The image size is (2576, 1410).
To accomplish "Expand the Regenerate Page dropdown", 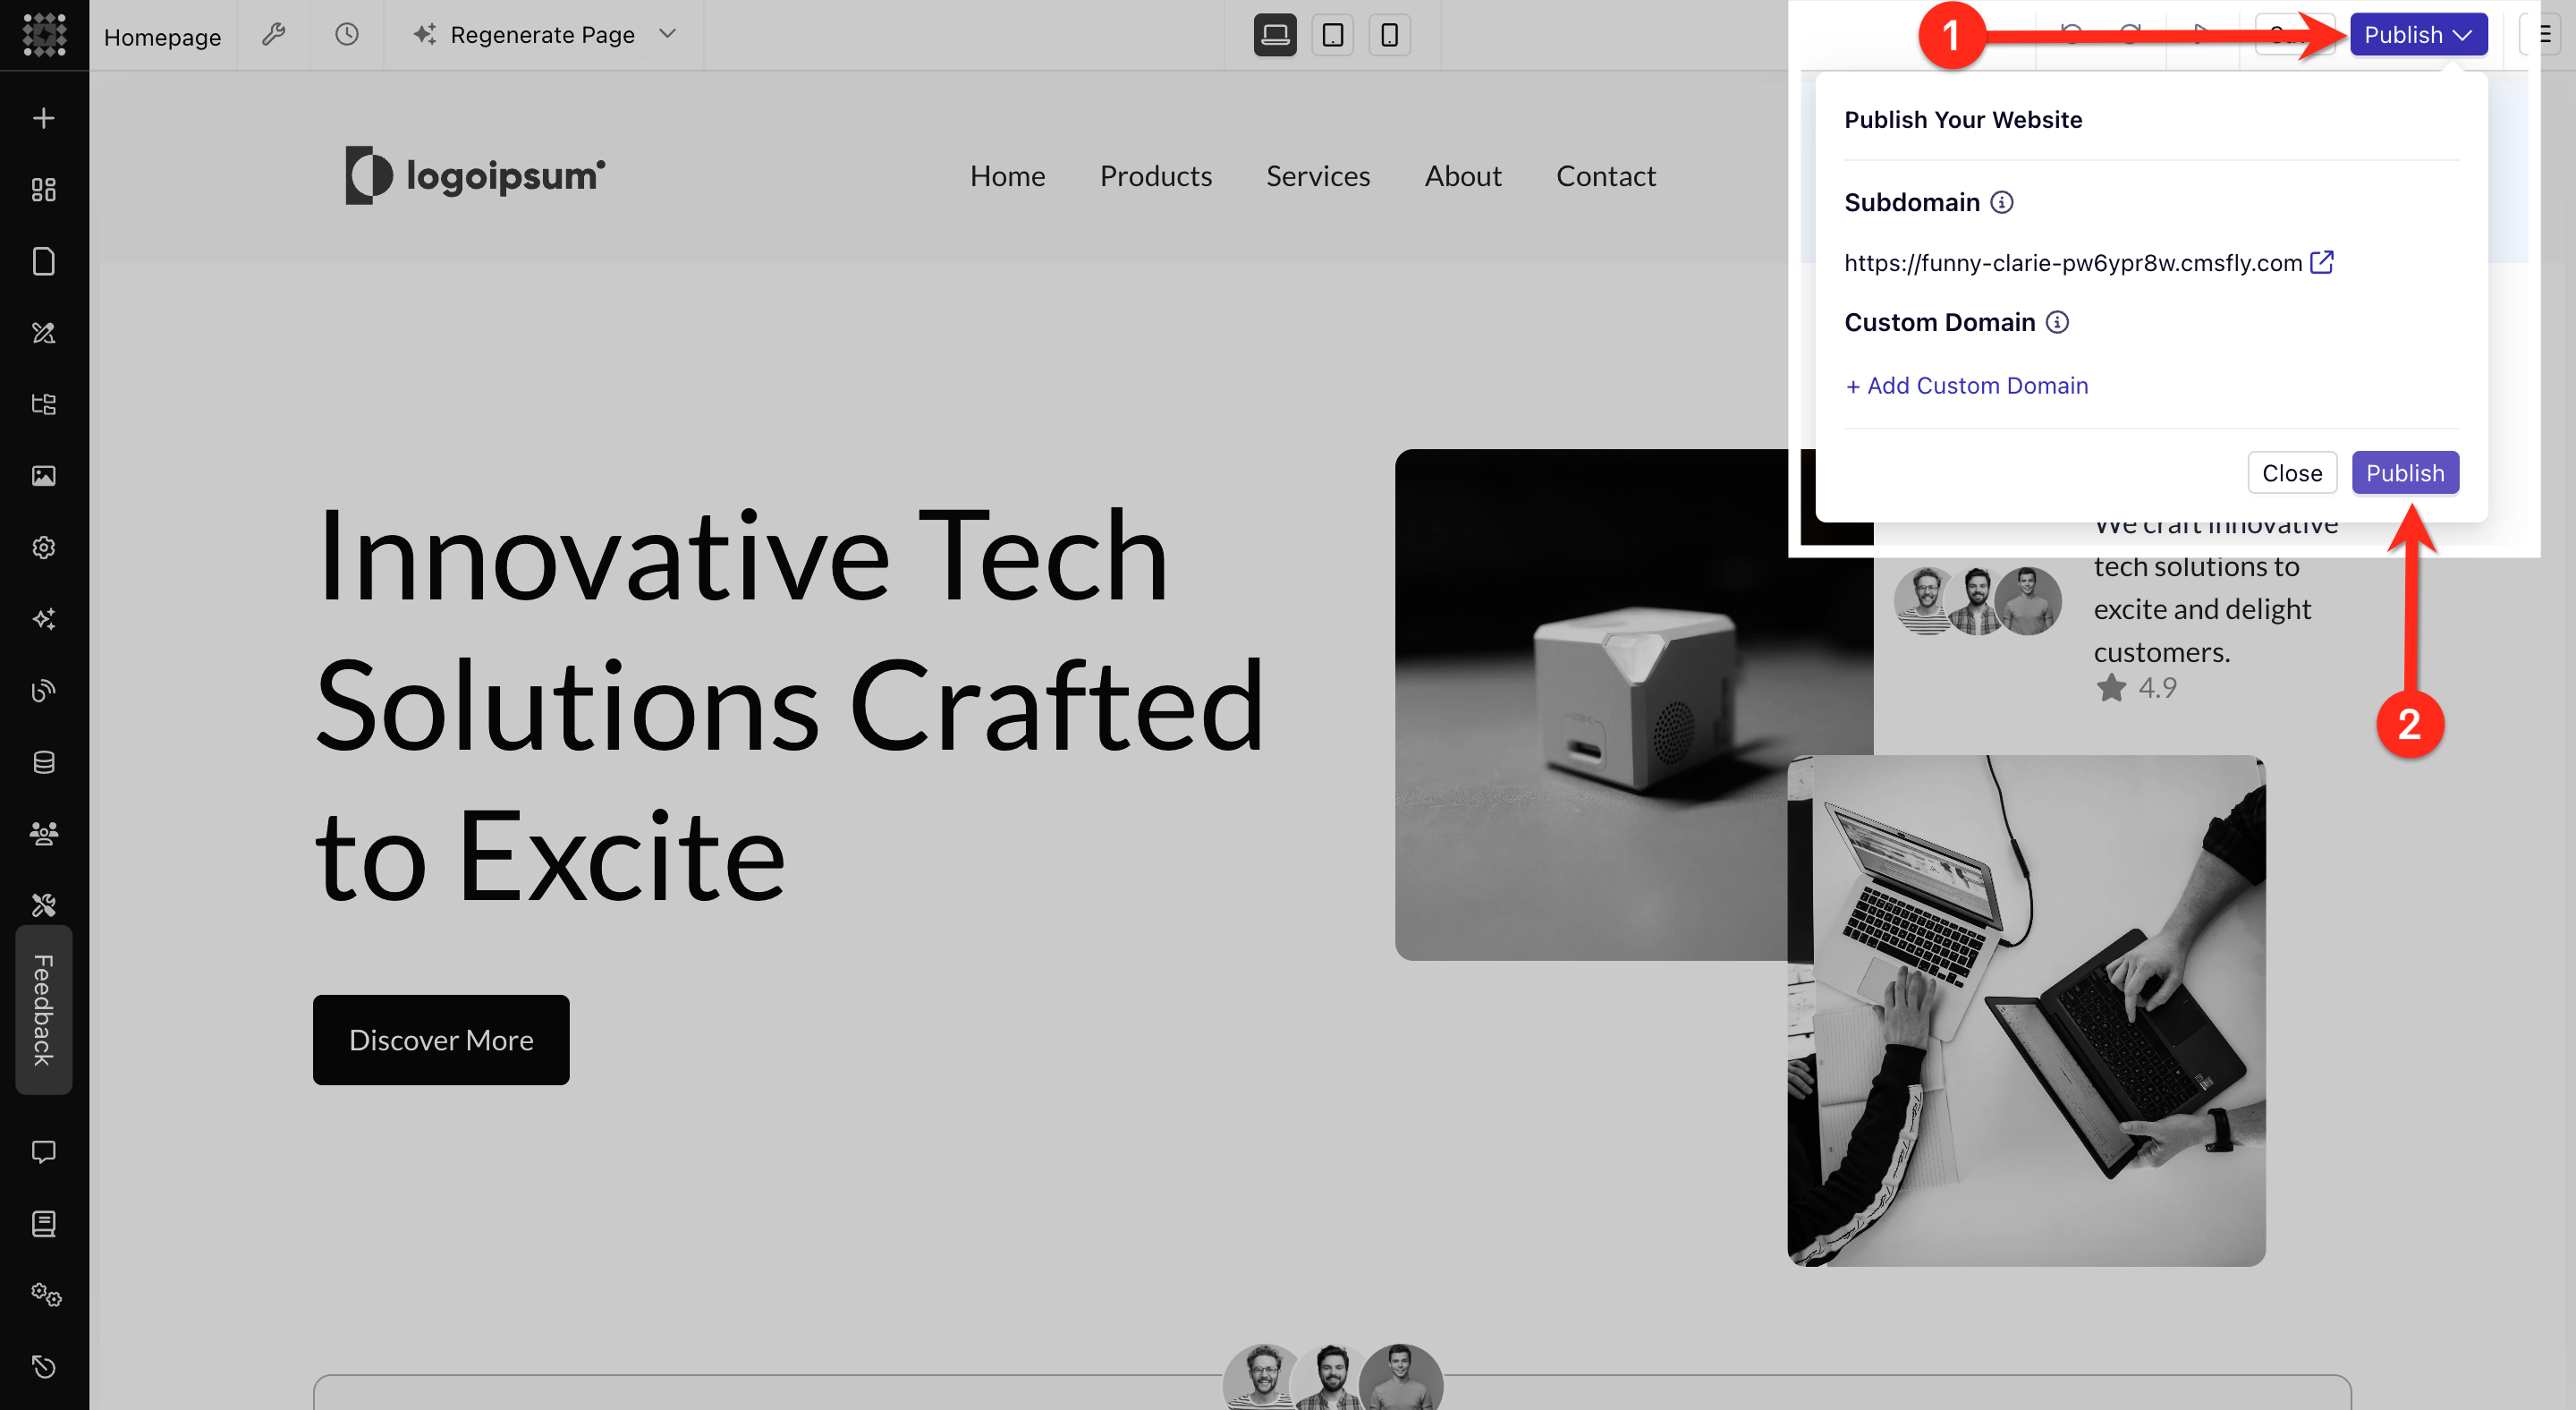I will [x=668, y=34].
